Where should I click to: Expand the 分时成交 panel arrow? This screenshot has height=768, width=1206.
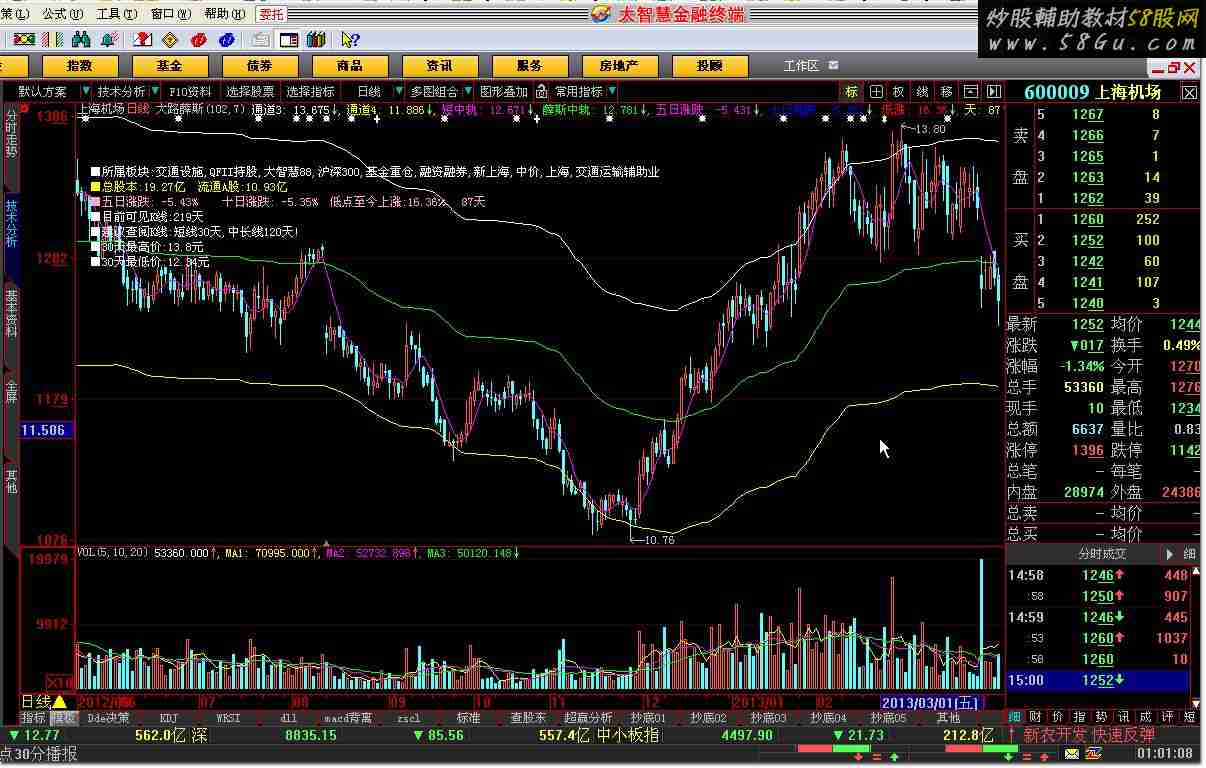[1170, 554]
